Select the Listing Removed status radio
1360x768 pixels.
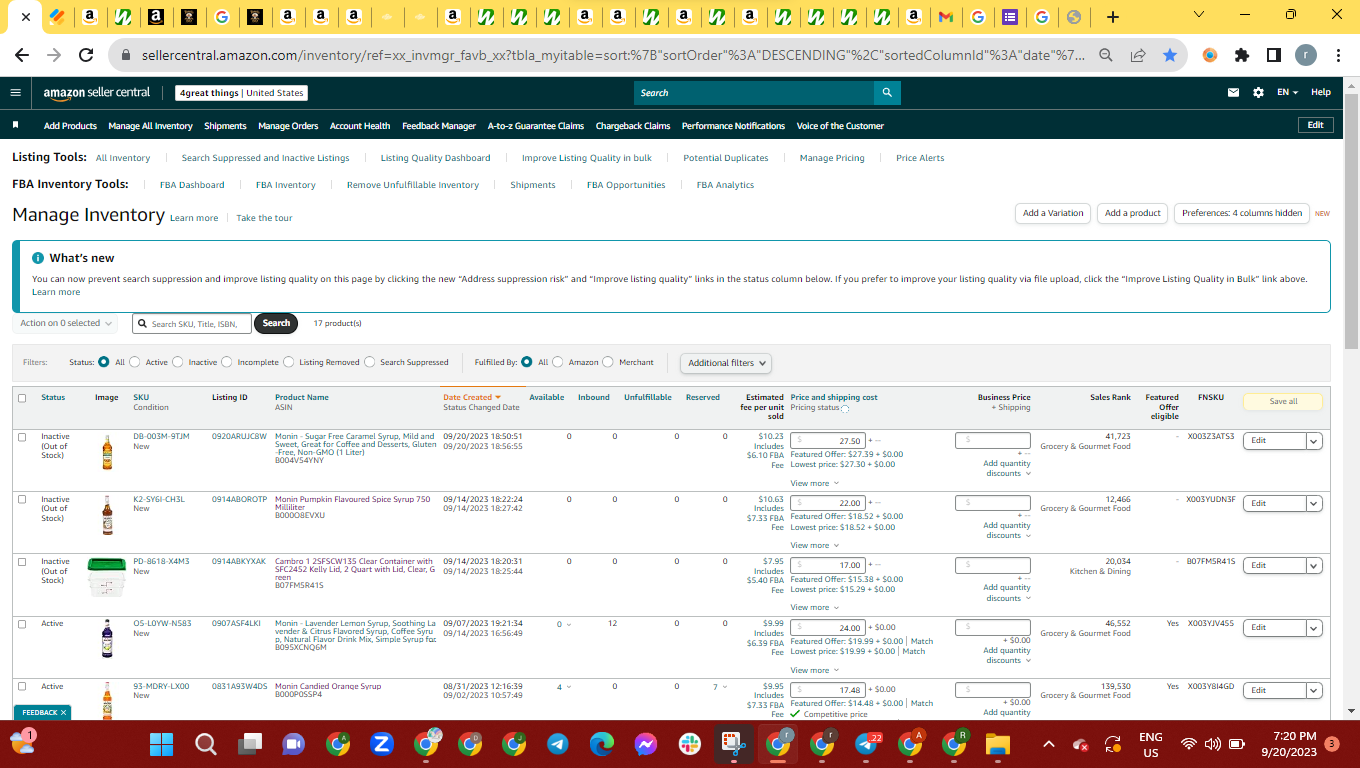point(289,362)
